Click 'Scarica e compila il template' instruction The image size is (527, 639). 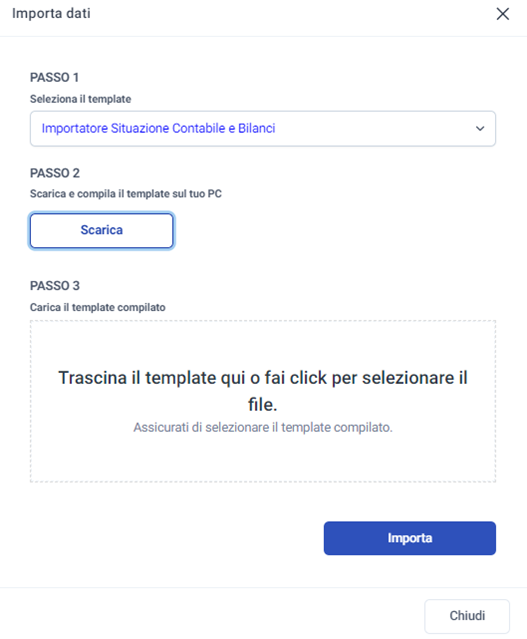[126, 194]
